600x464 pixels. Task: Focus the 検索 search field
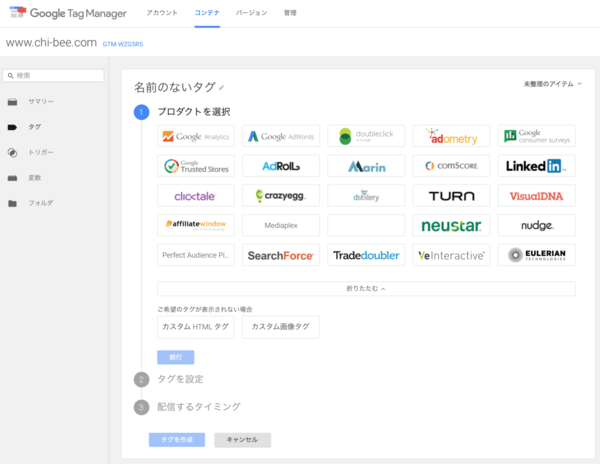53,75
